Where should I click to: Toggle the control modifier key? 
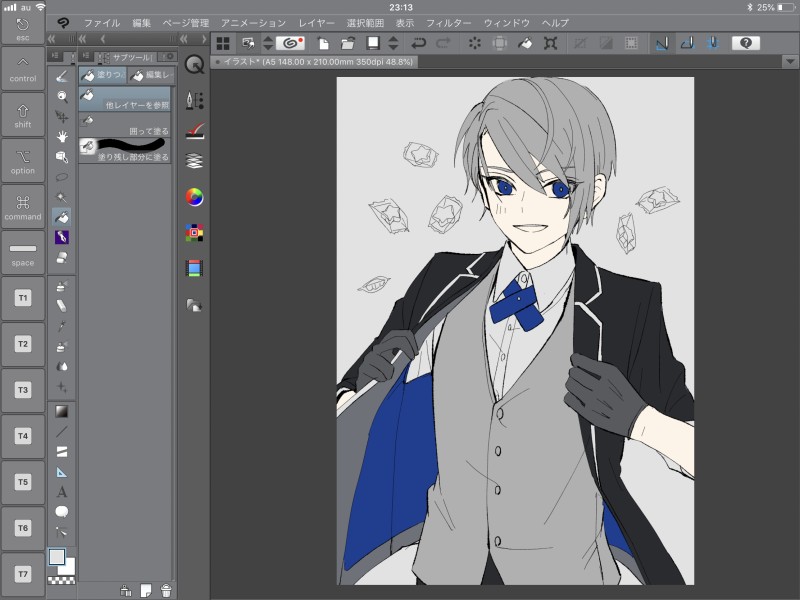[x=23, y=69]
